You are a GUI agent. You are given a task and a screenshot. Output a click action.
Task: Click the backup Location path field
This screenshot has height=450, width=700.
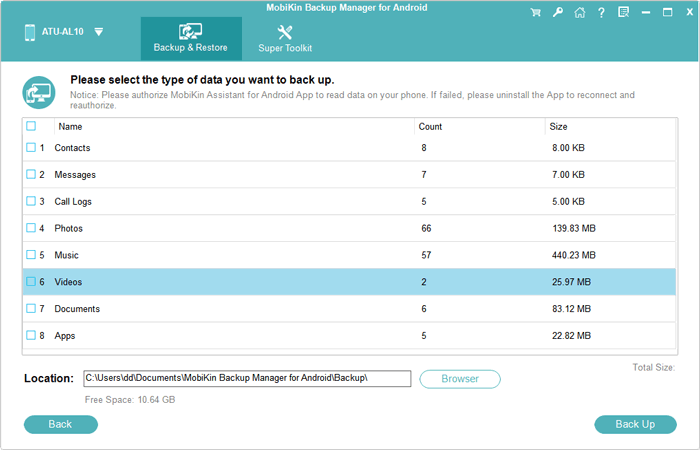pyautogui.click(x=247, y=378)
